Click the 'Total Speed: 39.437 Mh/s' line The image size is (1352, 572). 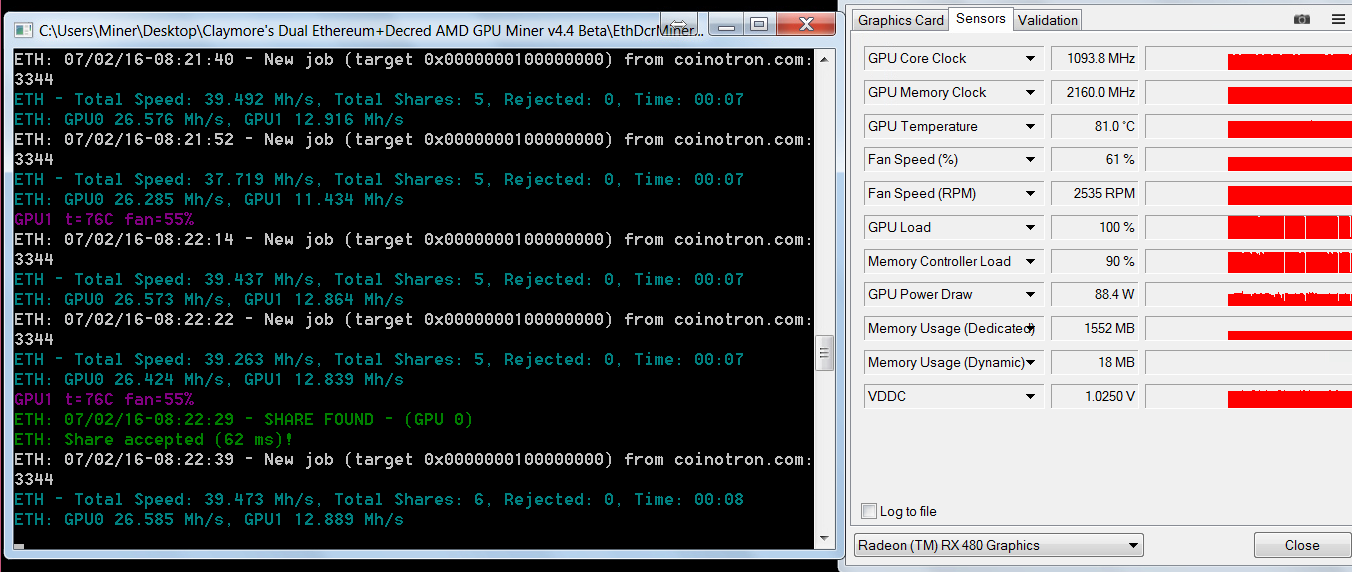pos(379,279)
